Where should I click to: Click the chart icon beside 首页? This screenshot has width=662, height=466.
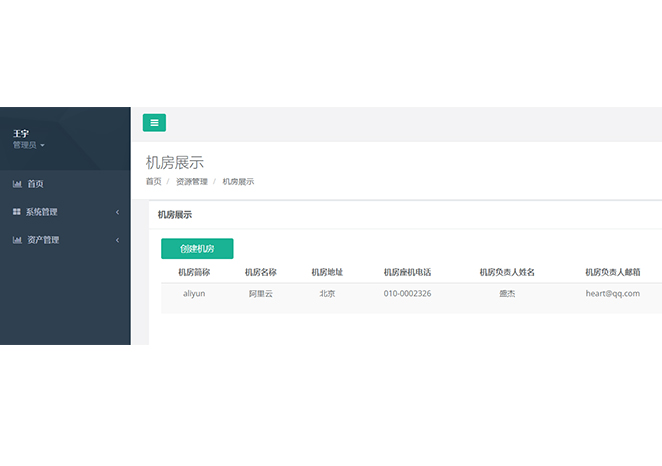coord(17,184)
